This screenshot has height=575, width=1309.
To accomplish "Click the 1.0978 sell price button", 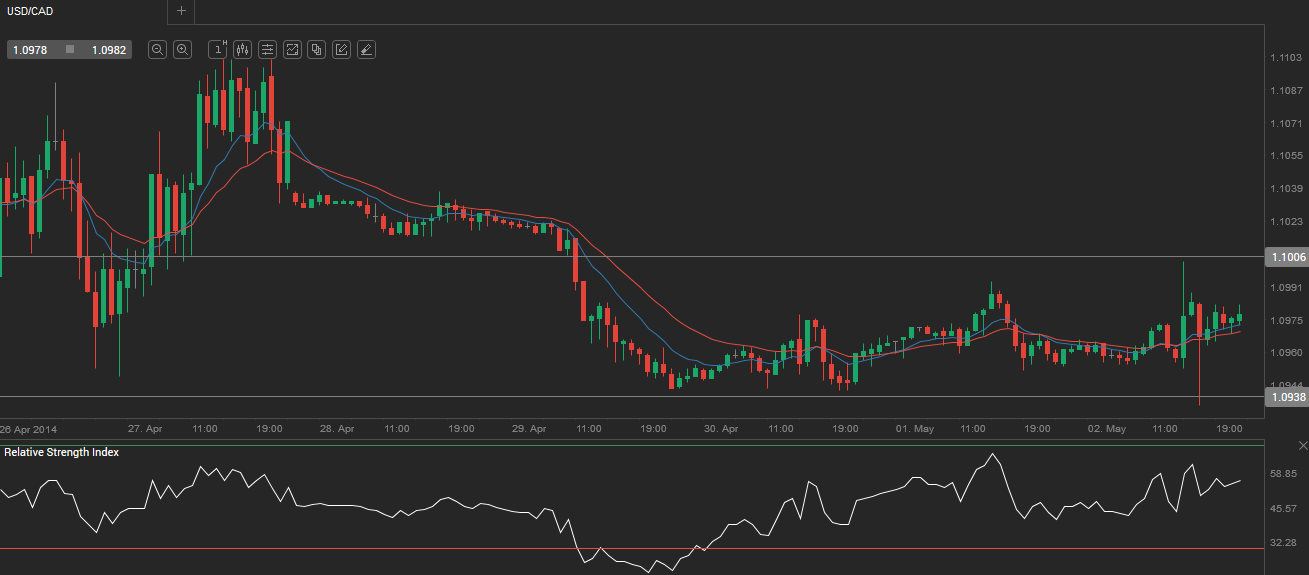I will click(x=33, y=49).
